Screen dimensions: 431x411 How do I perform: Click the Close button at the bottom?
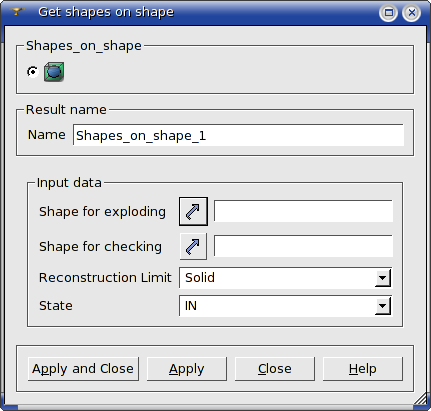[275, 369]
